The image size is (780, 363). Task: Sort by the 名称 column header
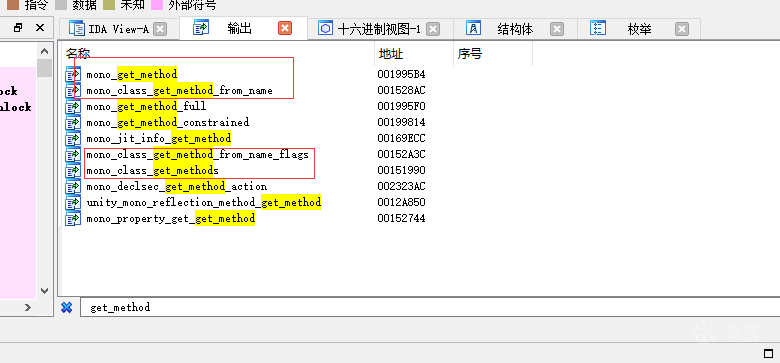[x=218, y=54]
